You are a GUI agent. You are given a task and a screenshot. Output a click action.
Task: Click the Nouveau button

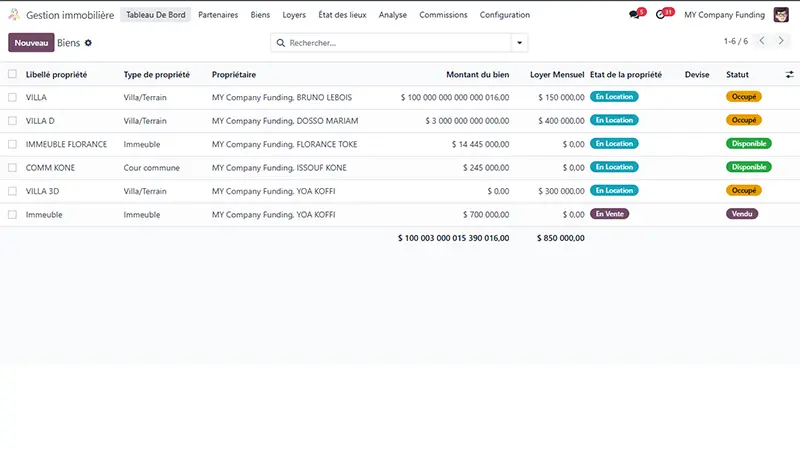[31, 43]
